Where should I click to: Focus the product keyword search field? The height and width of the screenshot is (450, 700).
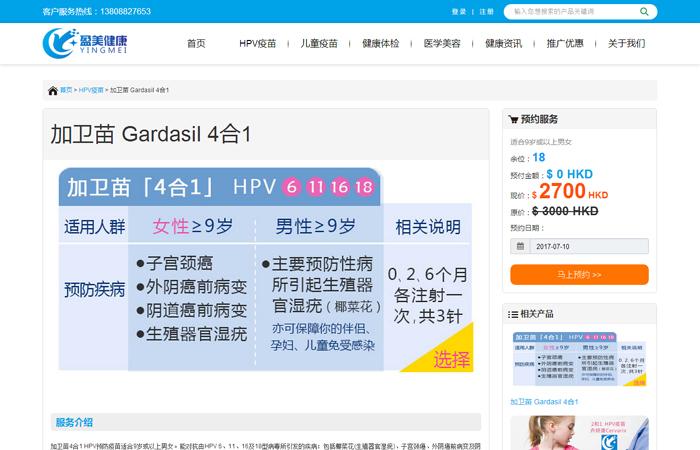point(574,12)
